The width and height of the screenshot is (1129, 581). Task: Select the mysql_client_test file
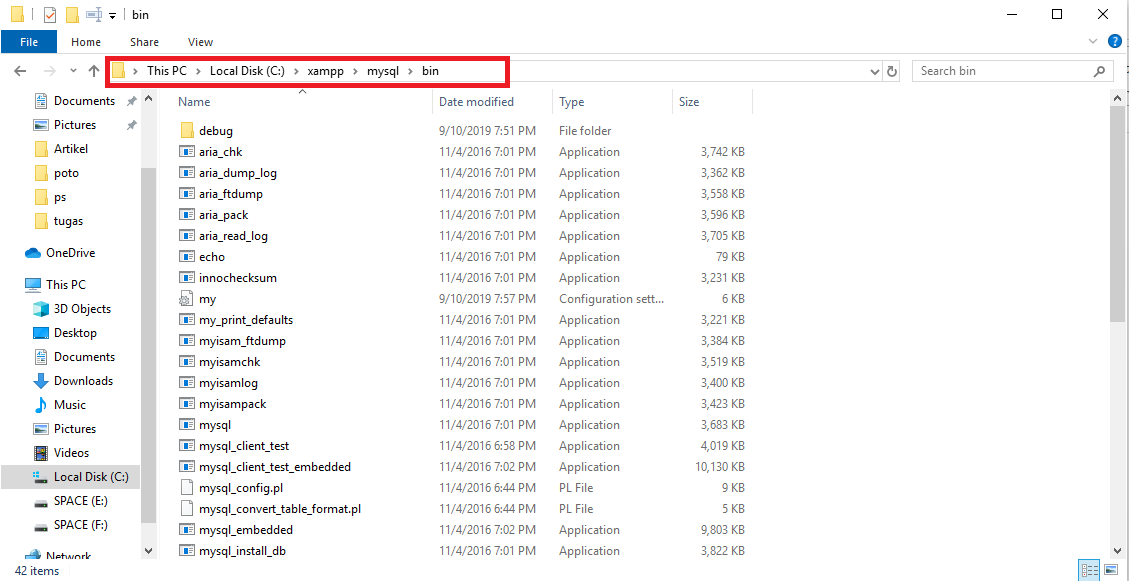tap(244, 446)
